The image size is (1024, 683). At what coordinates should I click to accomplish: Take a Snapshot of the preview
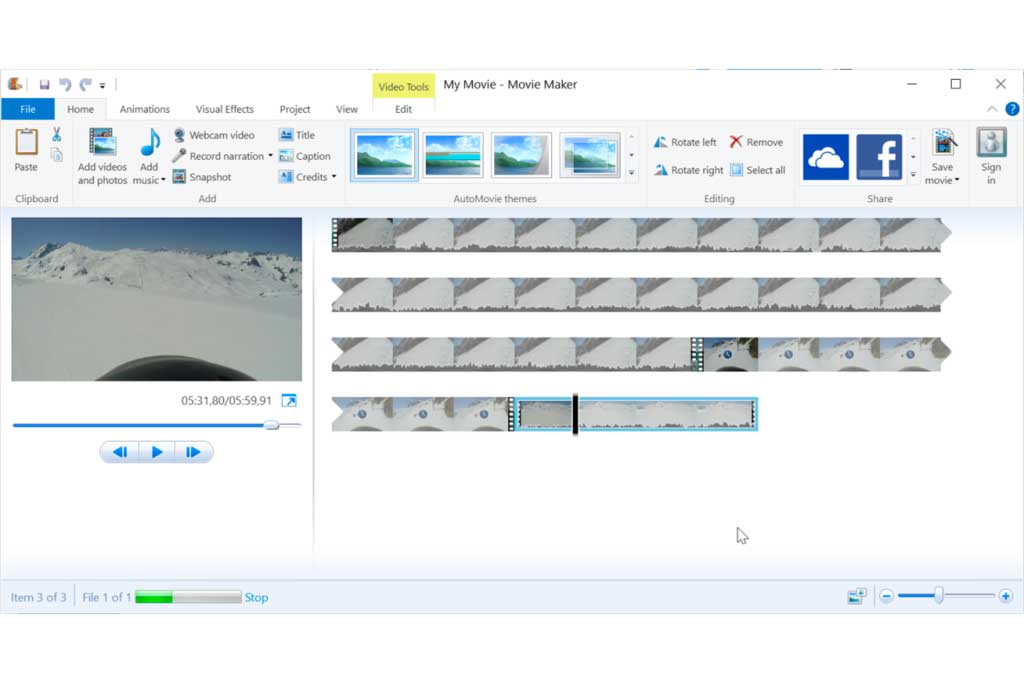pos(179,177)
